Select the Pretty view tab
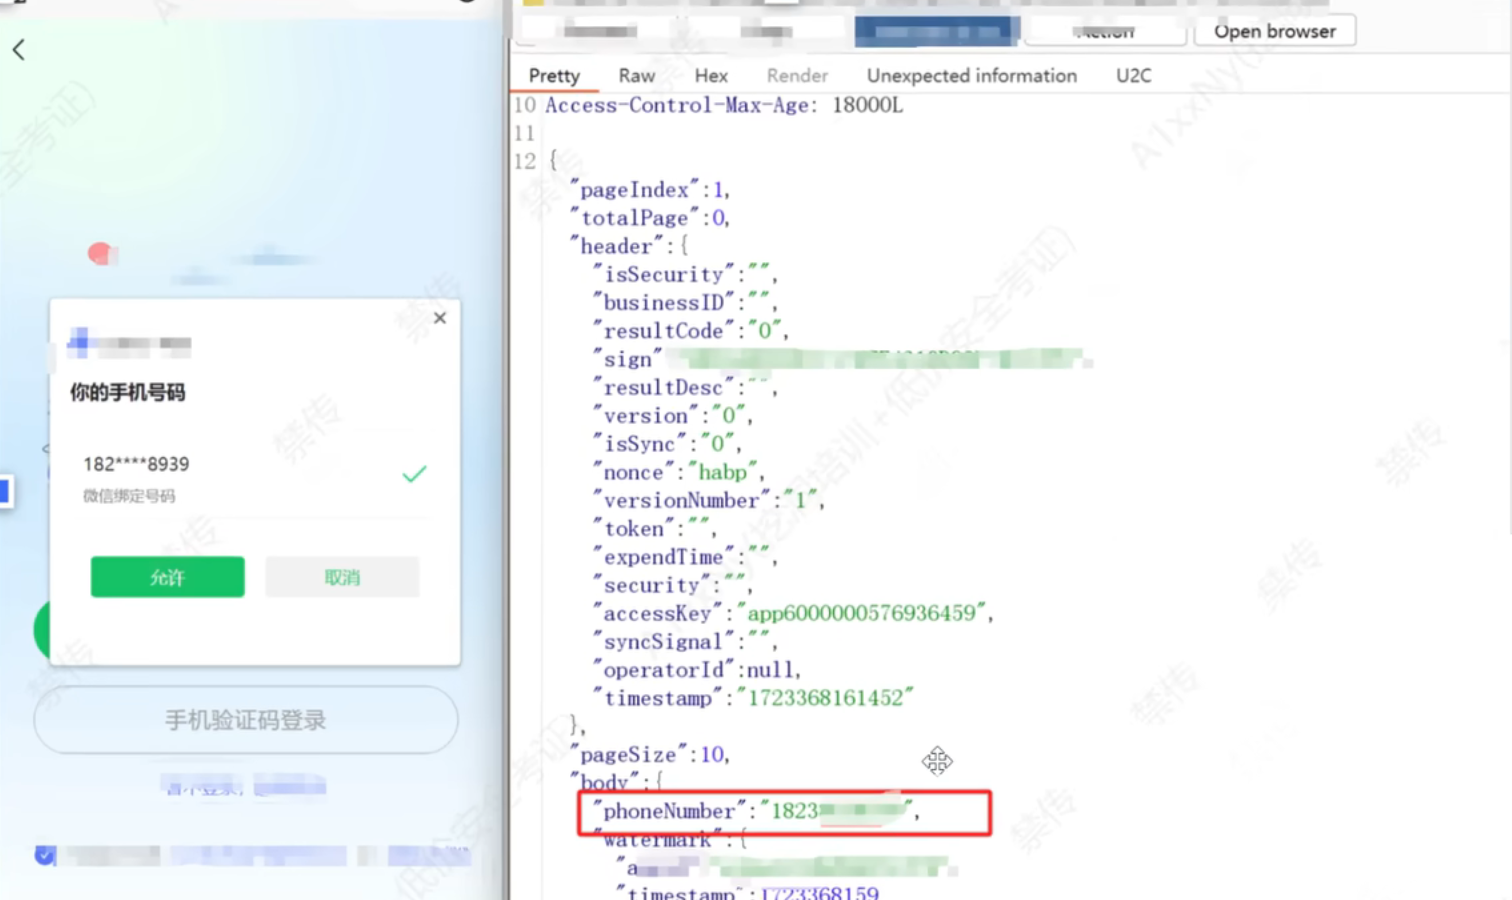The image size is (1512, 900). [x=554, y=76]
